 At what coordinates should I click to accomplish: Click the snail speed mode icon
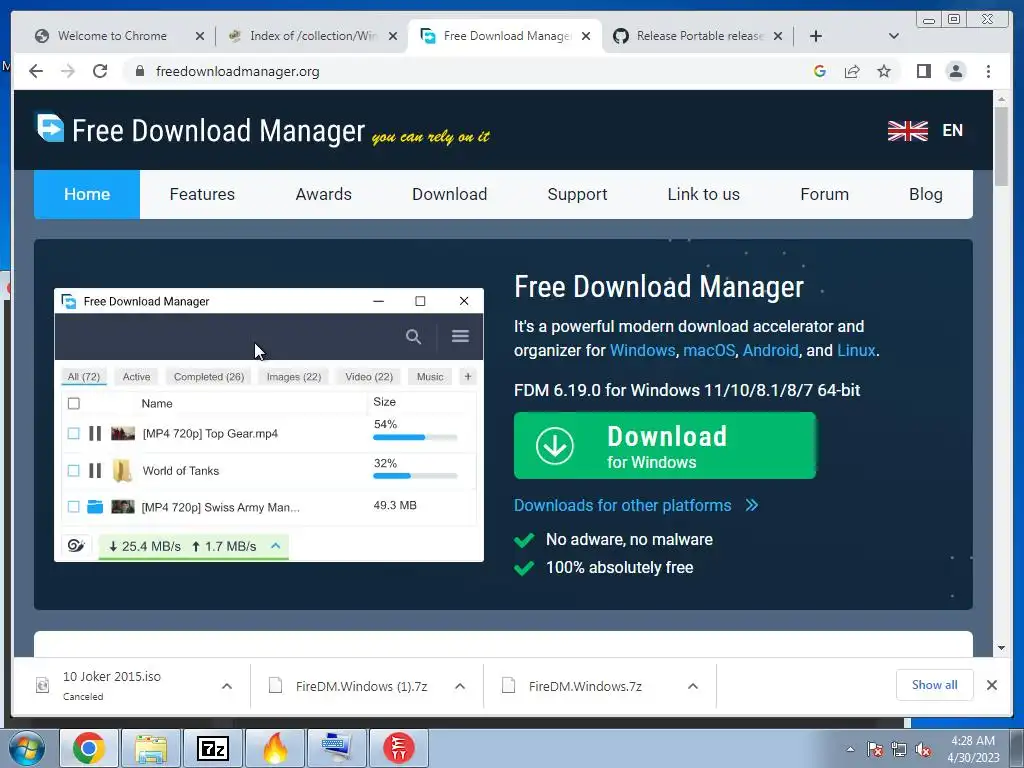76,545
